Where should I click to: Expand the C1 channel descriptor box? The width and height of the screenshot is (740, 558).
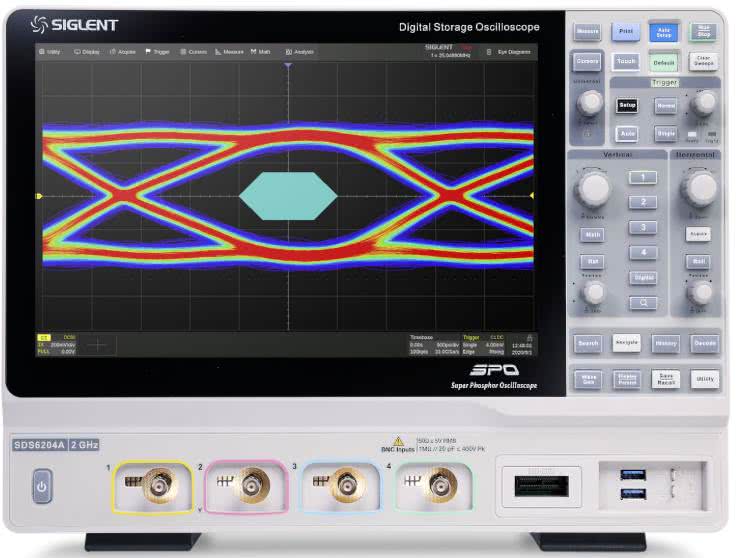57,345
